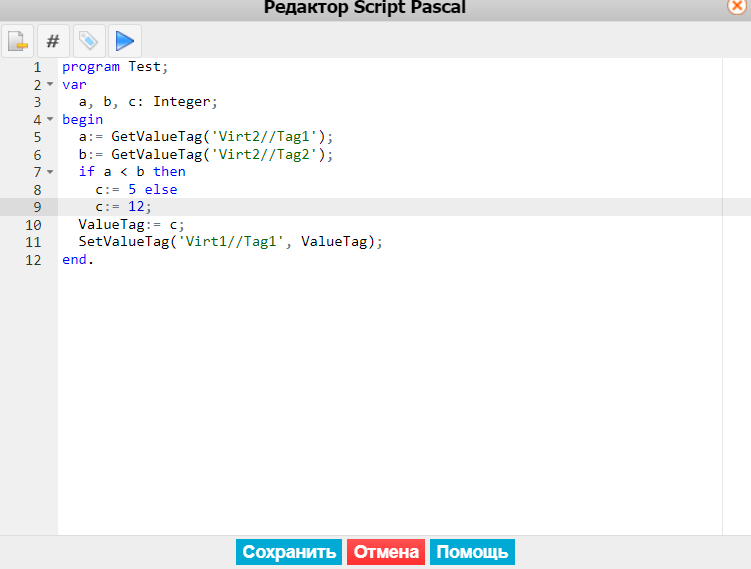Save the script with Сохранить button
751x569 pixels.
pyautogui.click(x=289, y=552)
